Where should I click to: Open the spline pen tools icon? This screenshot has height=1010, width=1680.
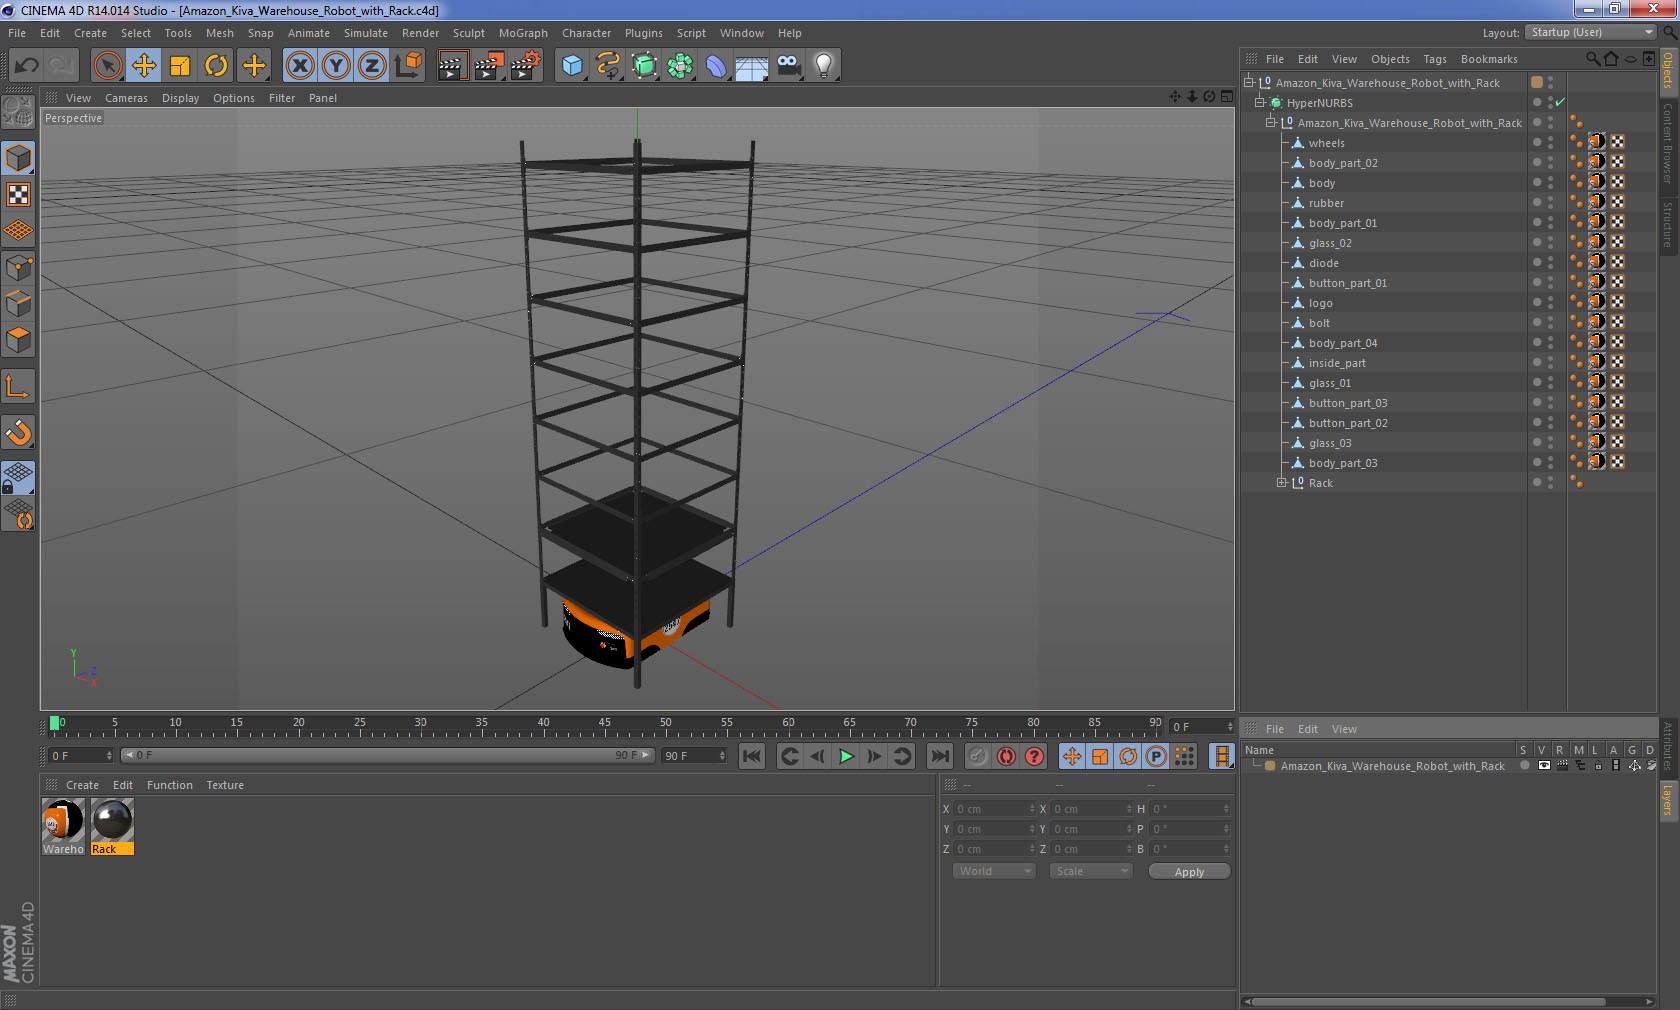tap(608, 66)
